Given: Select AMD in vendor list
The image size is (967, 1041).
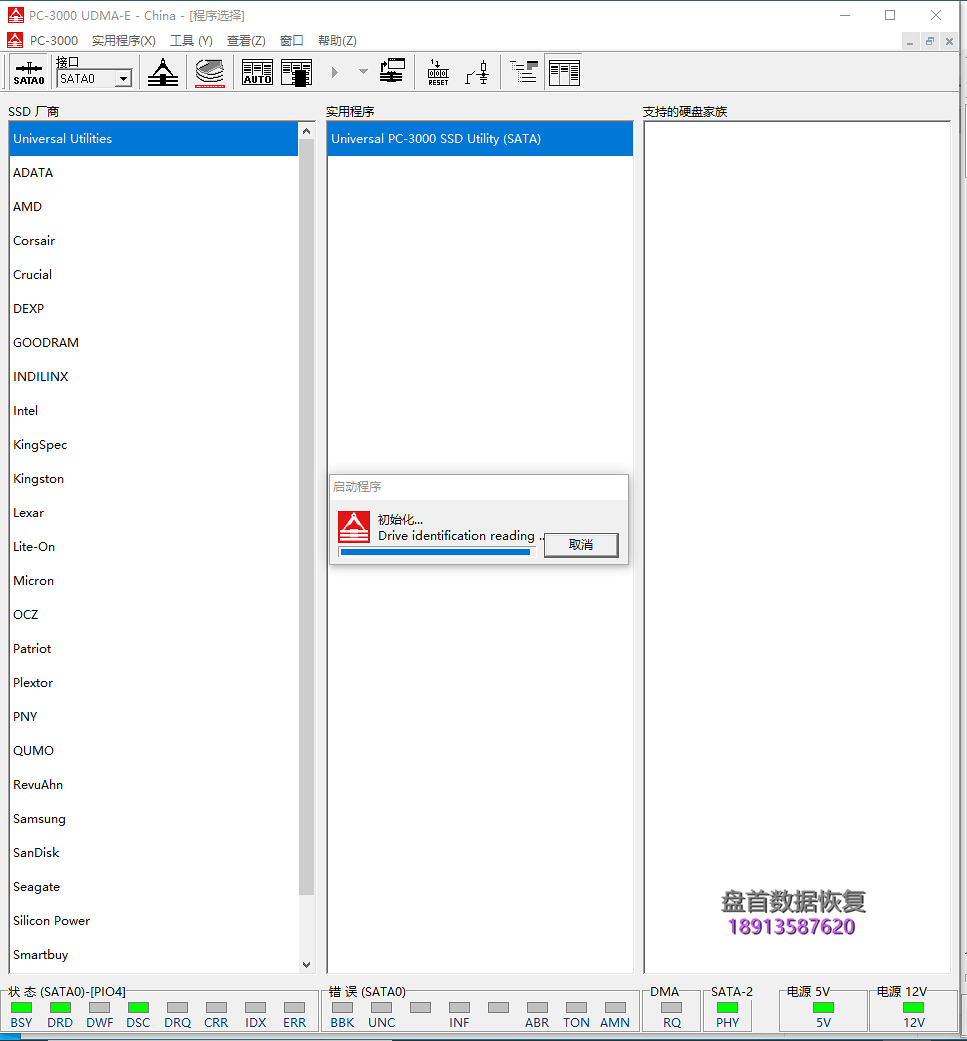Looking at the screenshot, I should [x=153, y=206].
